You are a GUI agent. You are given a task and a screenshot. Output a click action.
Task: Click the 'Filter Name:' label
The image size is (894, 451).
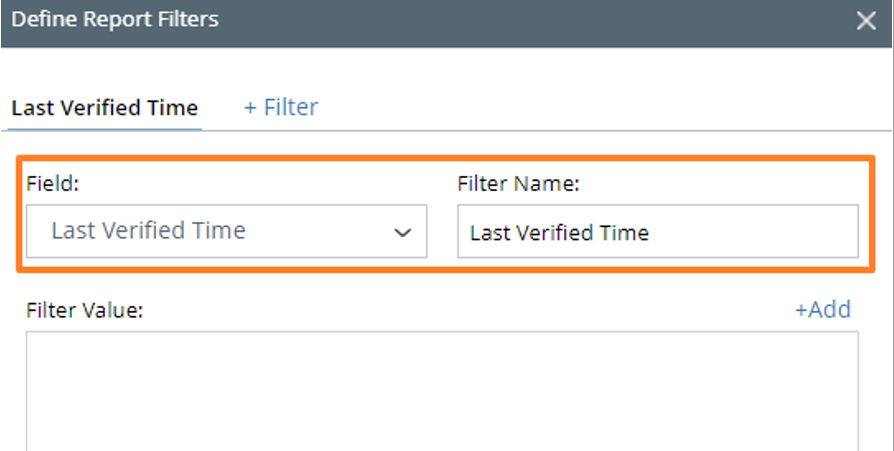click(518, 184)
